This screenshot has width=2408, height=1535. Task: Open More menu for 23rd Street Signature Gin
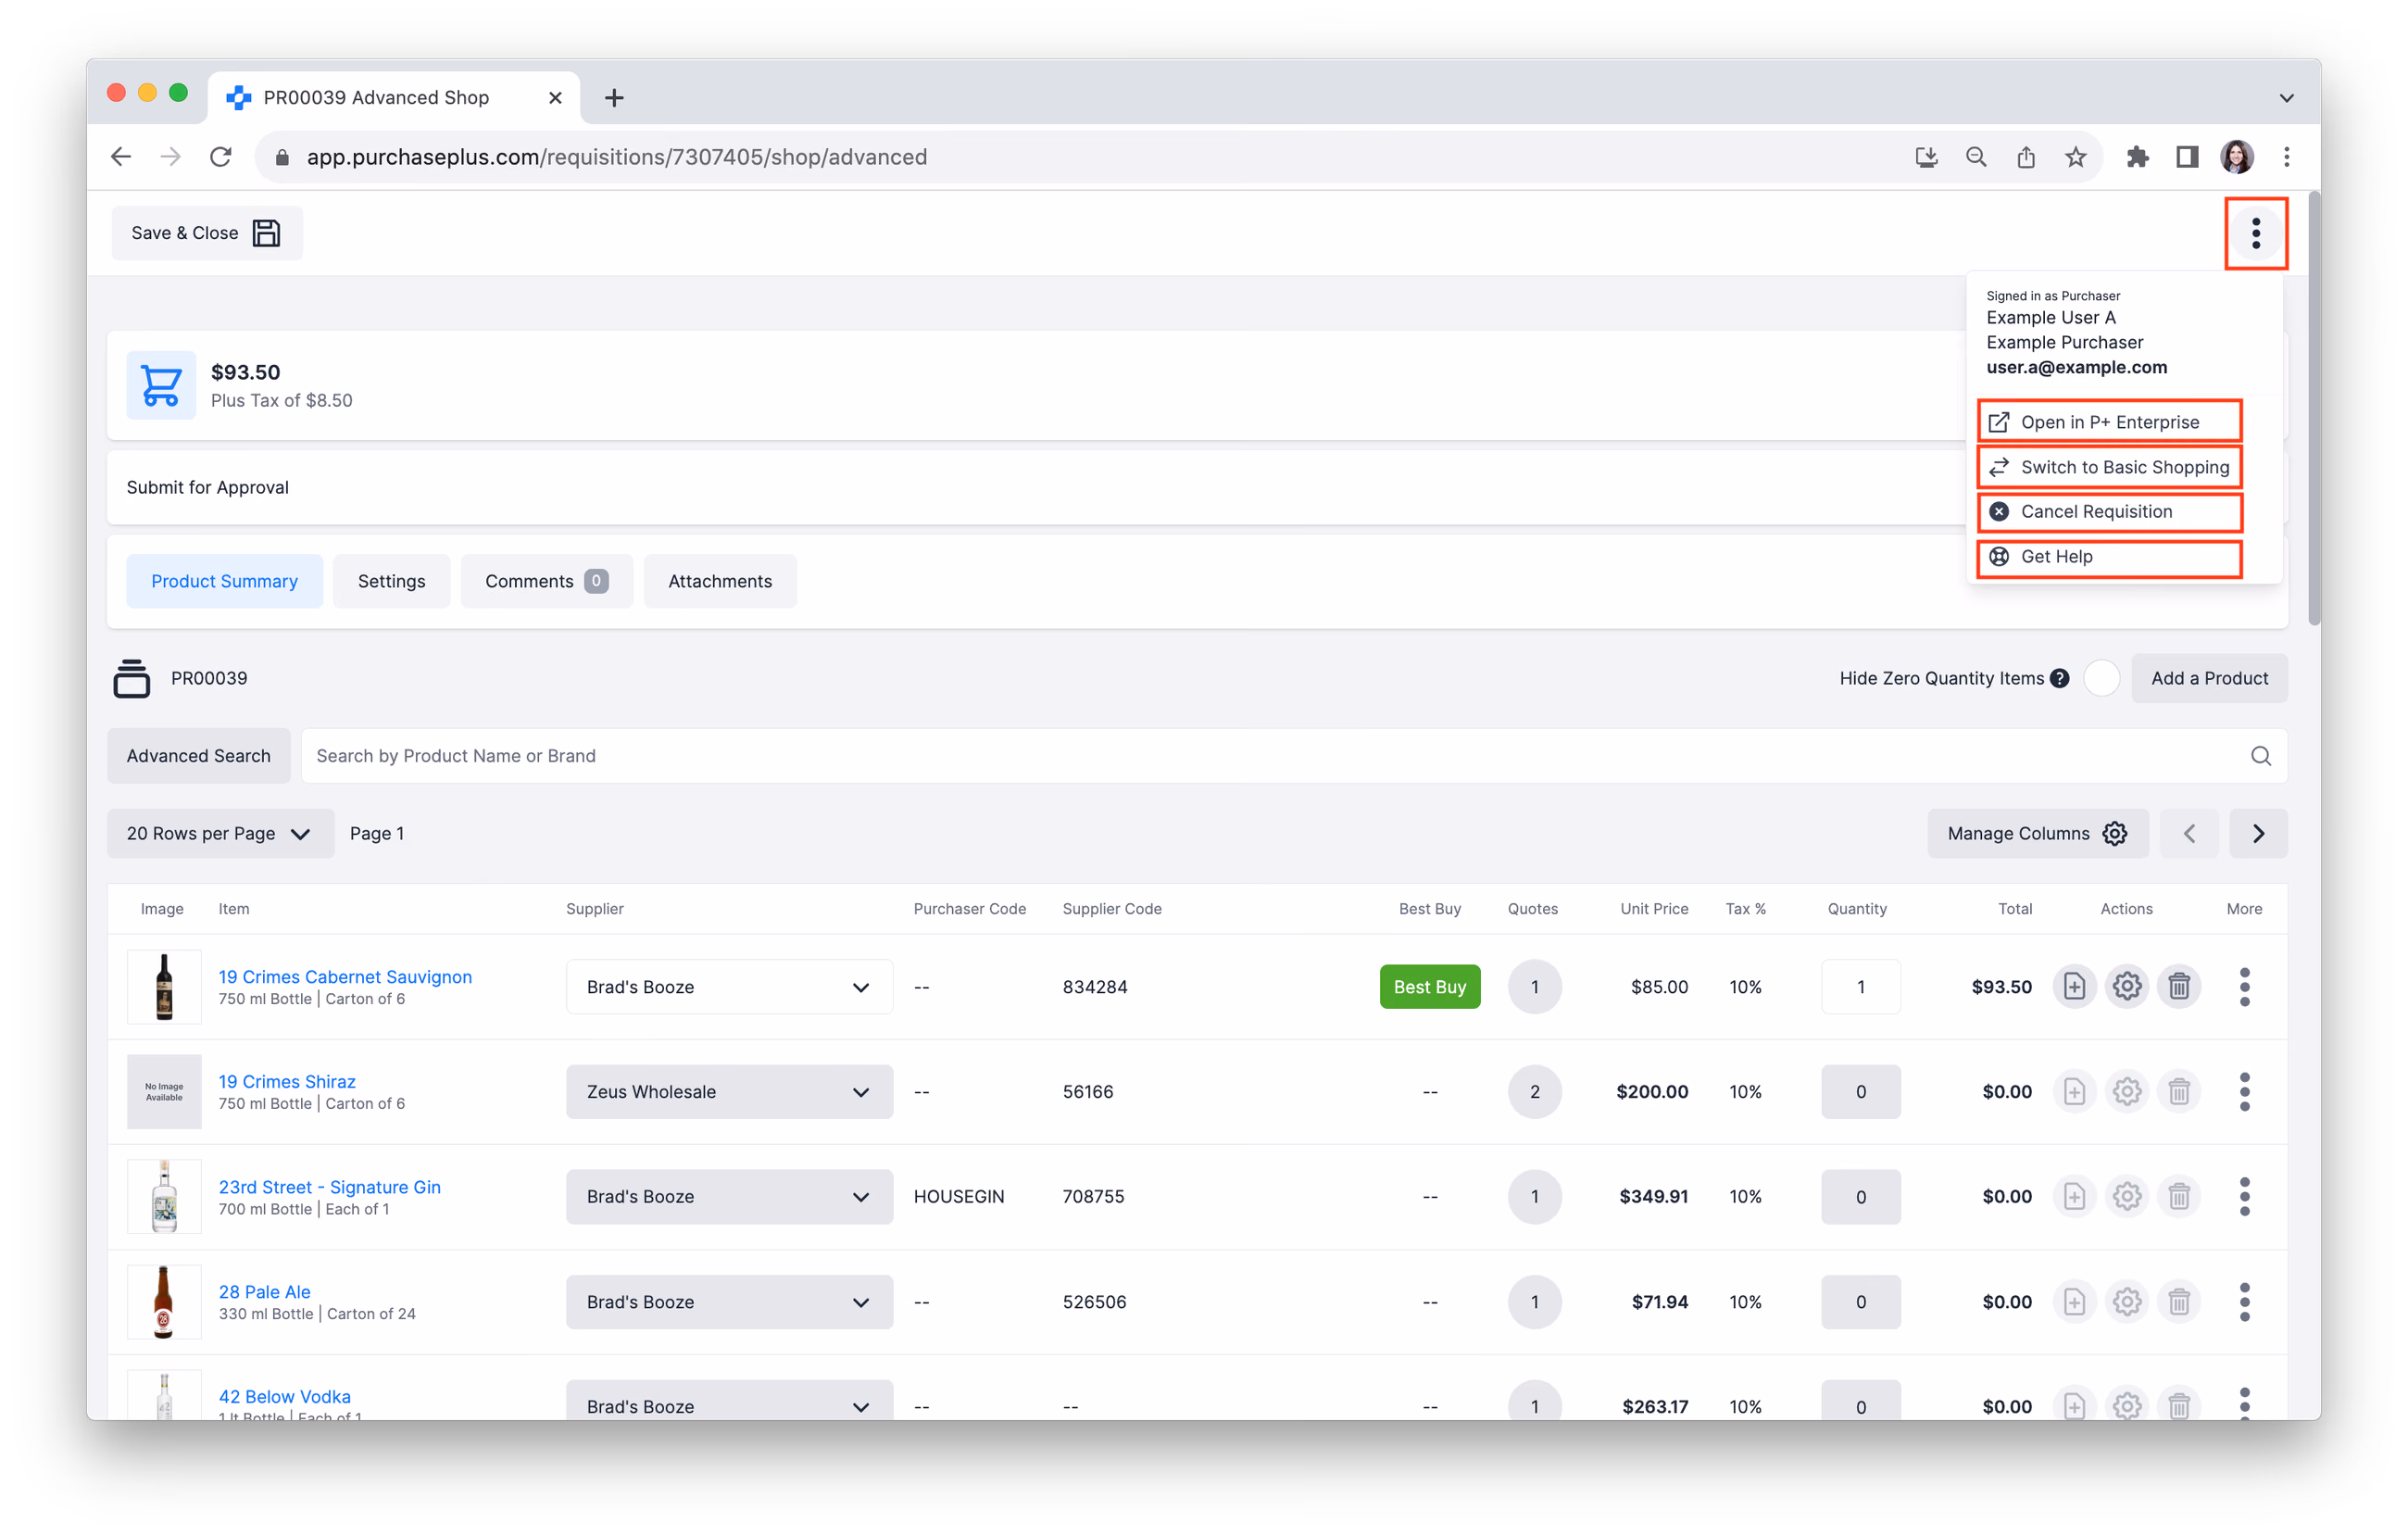[x=2244, y=1197]
